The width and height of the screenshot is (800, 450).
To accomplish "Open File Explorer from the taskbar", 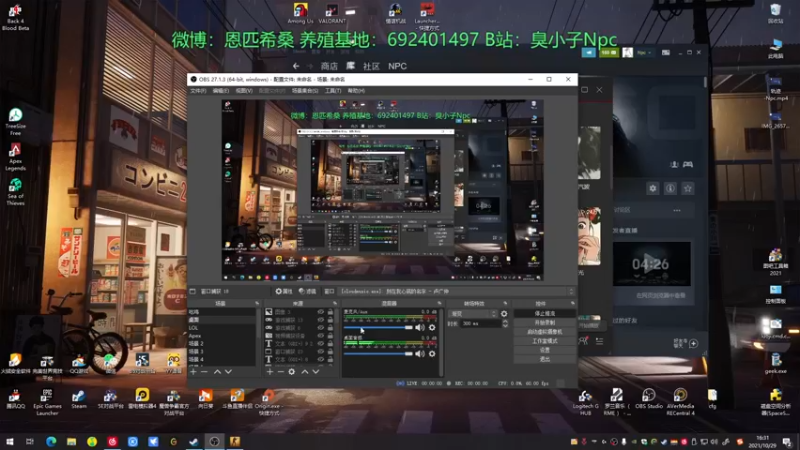I will 71,441.
